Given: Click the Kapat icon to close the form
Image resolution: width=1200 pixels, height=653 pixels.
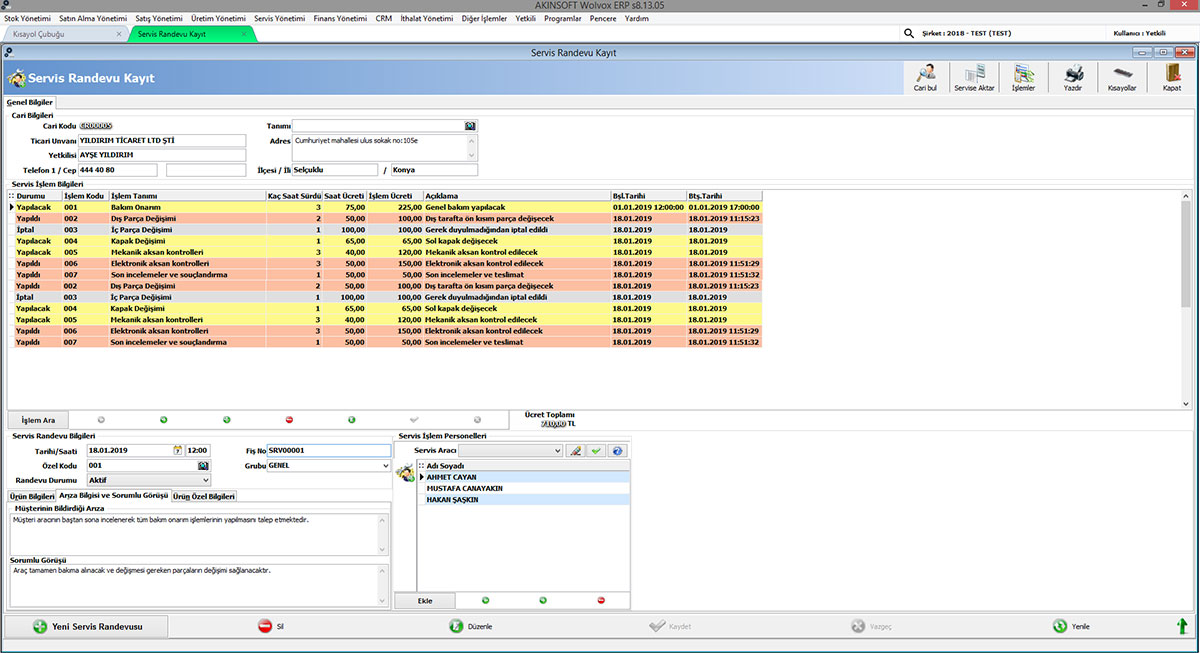Looking at the screenshot, I should 1172,77.
